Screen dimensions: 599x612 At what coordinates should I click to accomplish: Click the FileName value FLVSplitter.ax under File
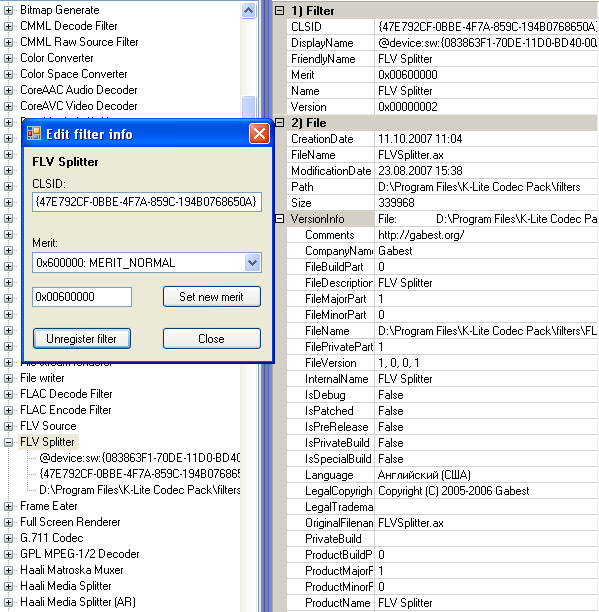(411, 155)
